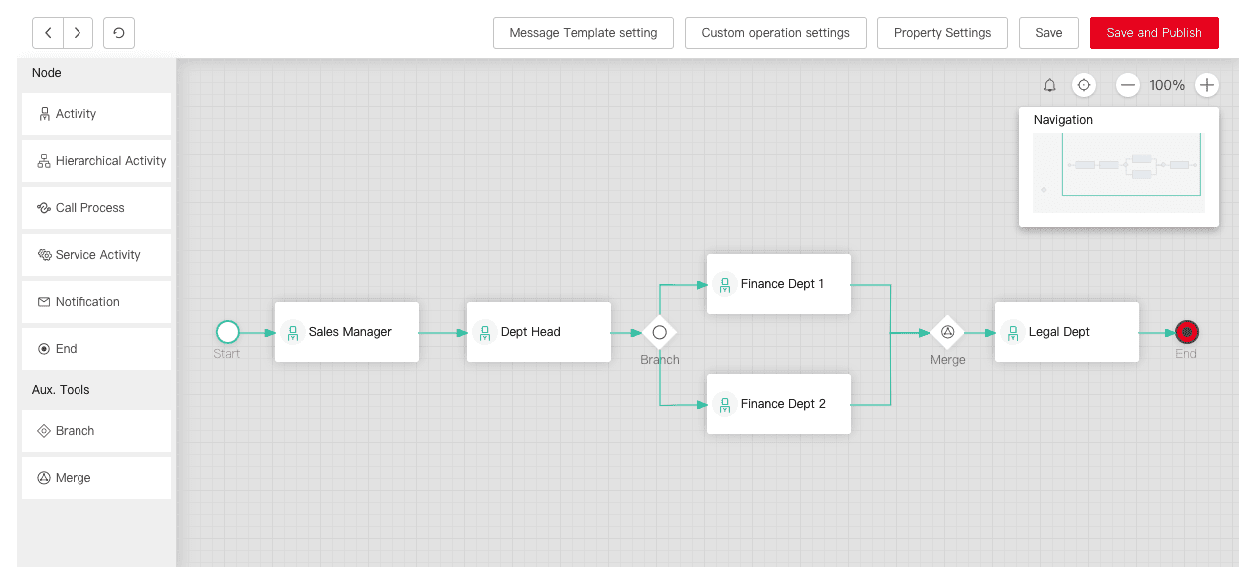Select the Branch tool under Aux. Tools
The height and width of the screenshot is (578, 1250).
[x=96, y=430]
